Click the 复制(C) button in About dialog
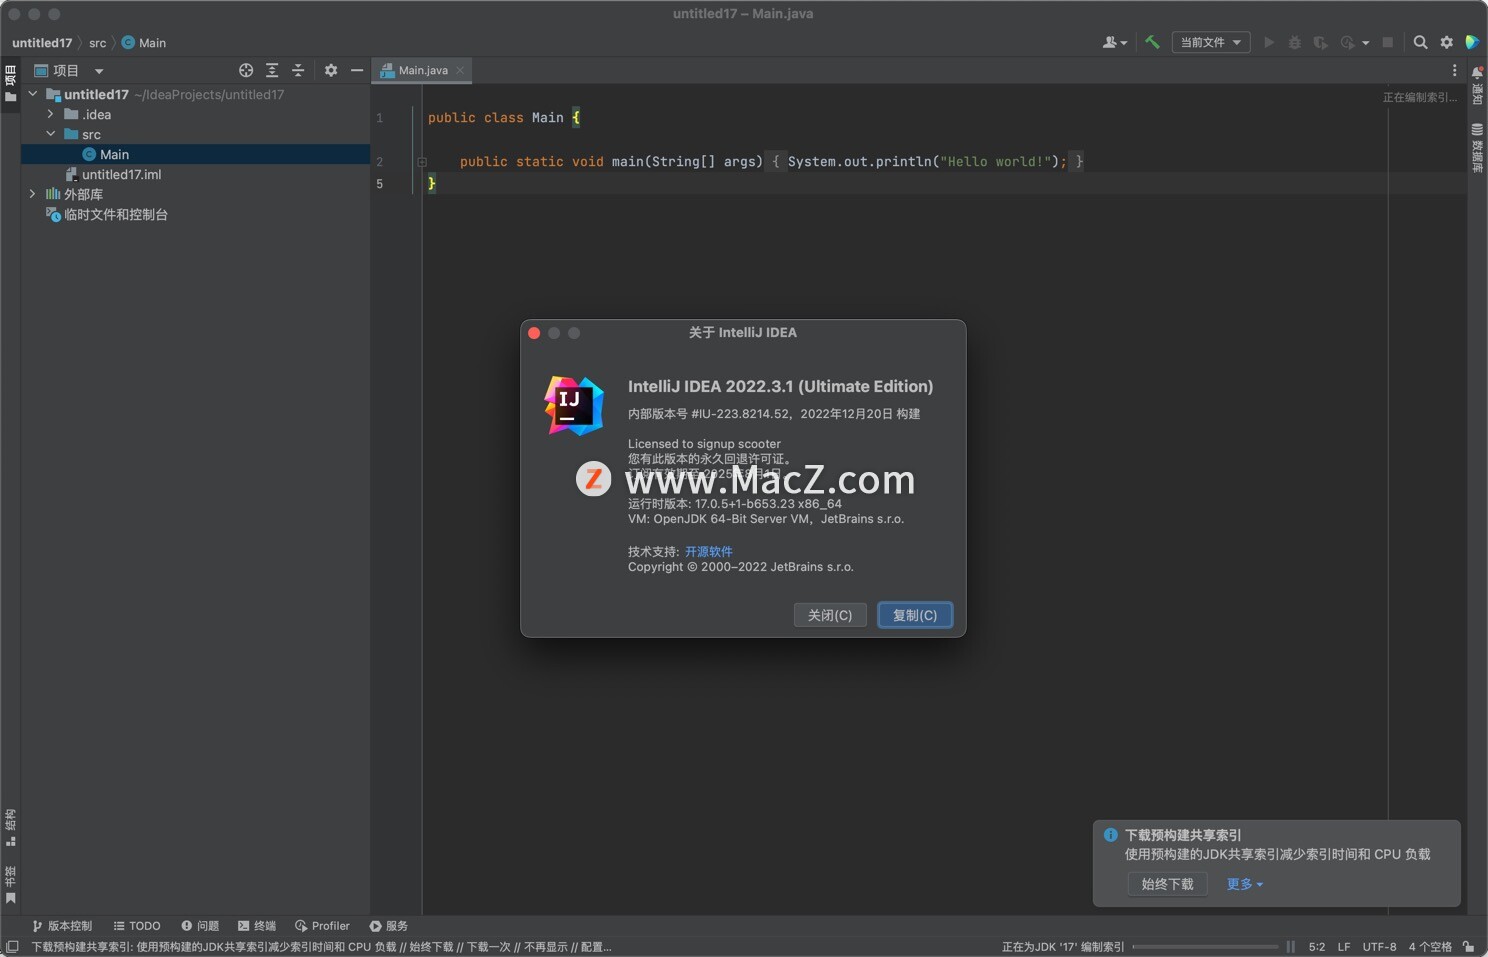This screenshot has width=1488, height=957. coord(915,615)
